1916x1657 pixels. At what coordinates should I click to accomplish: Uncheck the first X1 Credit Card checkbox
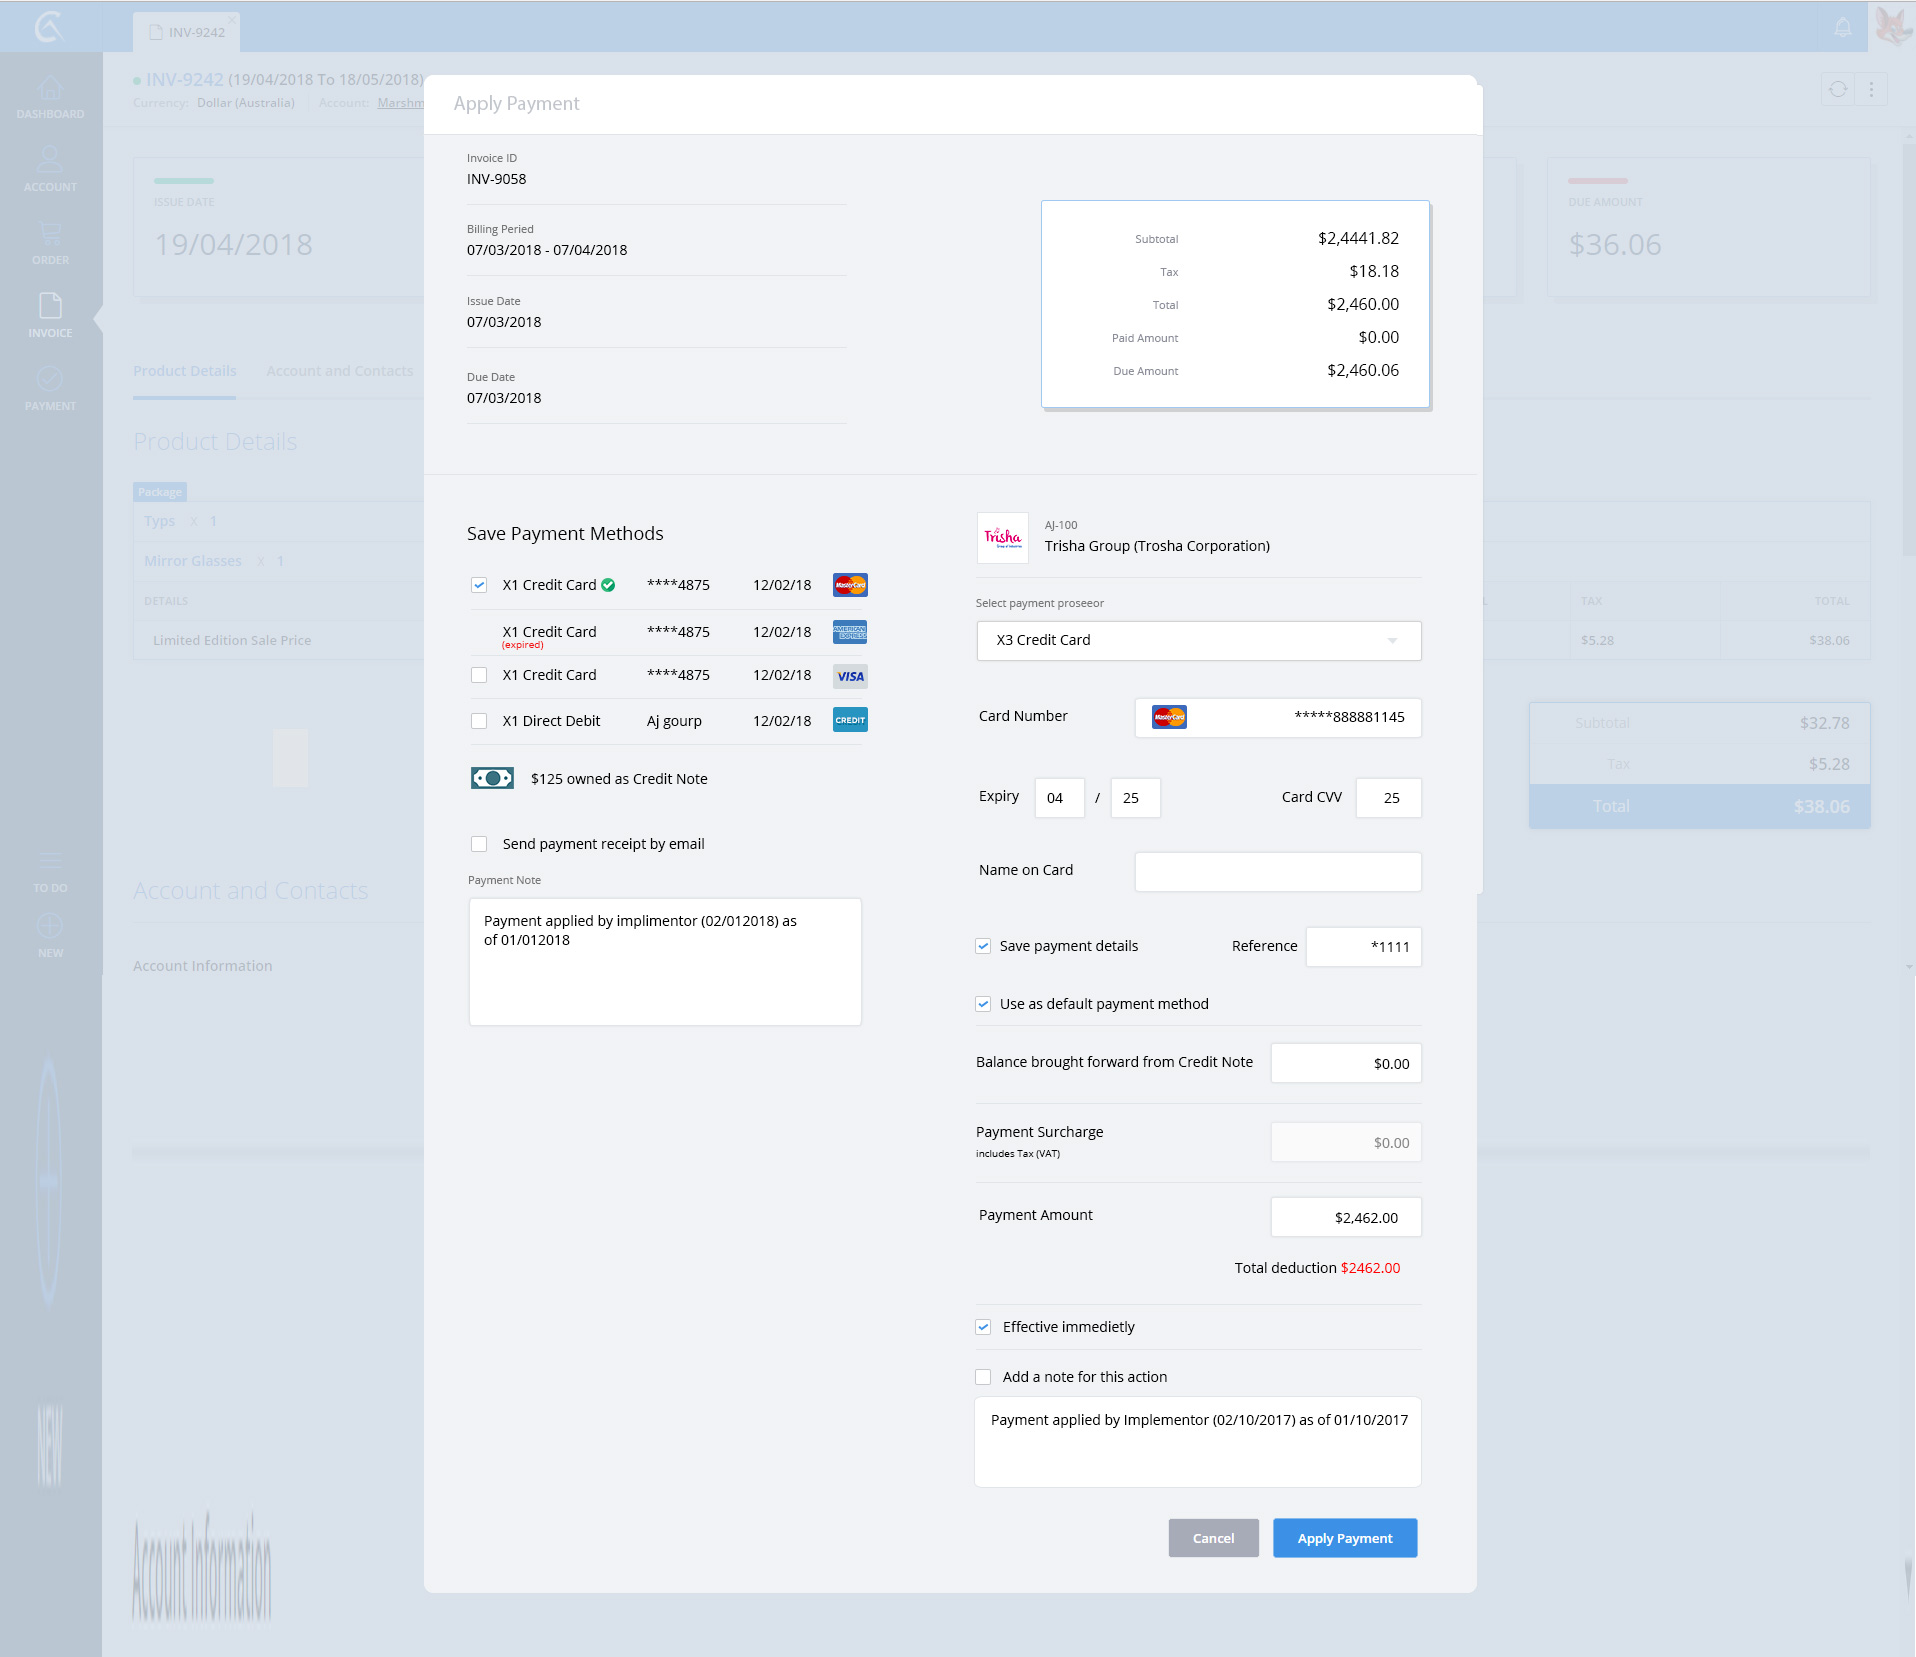tap(479, 585)
